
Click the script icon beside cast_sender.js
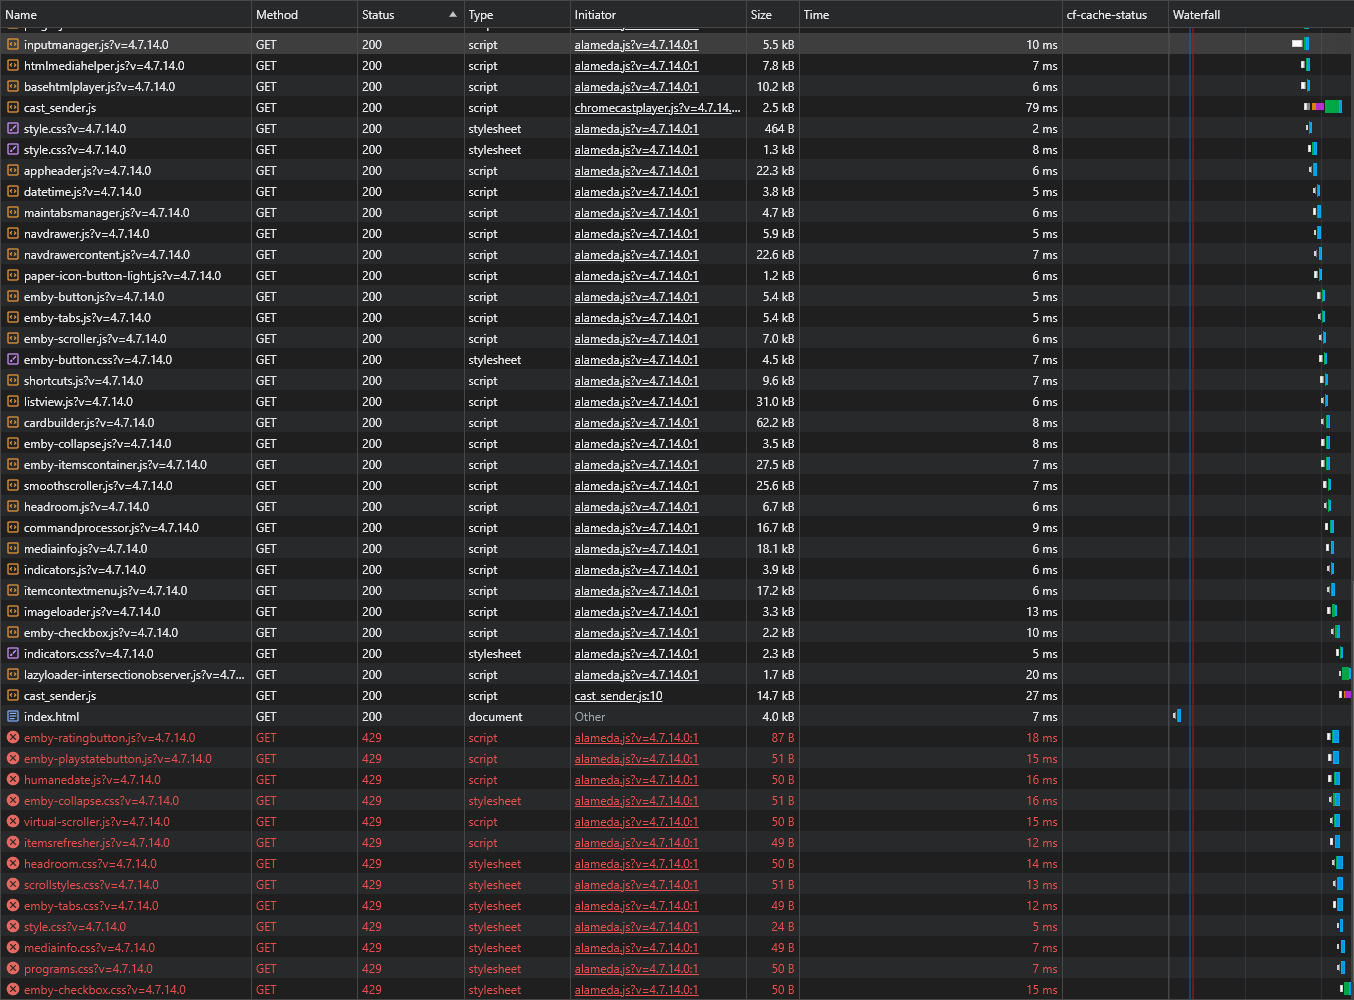(12, 107)
